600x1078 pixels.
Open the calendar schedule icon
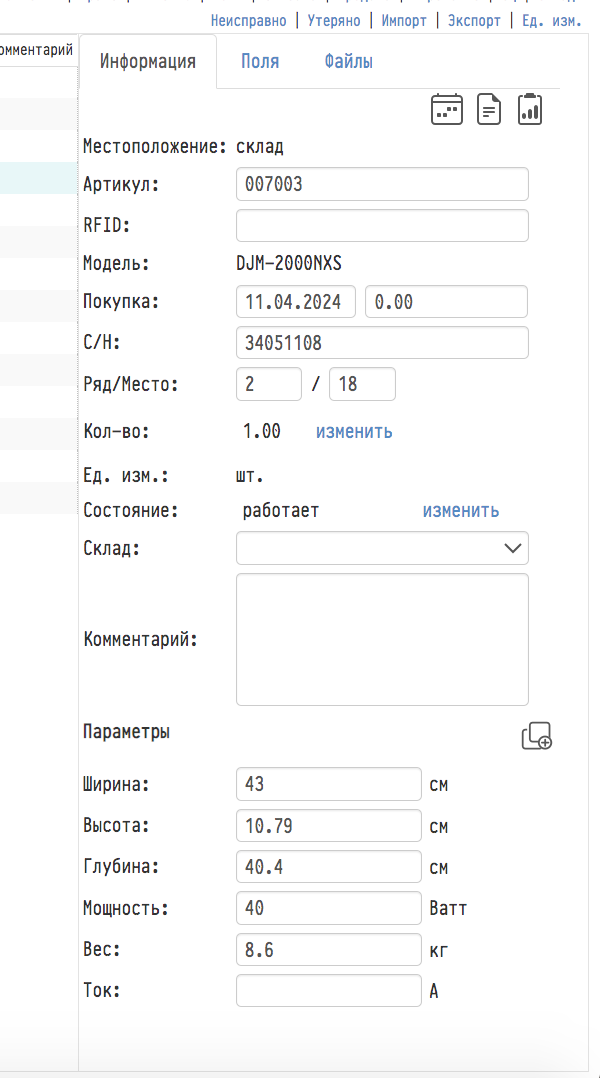447,109
